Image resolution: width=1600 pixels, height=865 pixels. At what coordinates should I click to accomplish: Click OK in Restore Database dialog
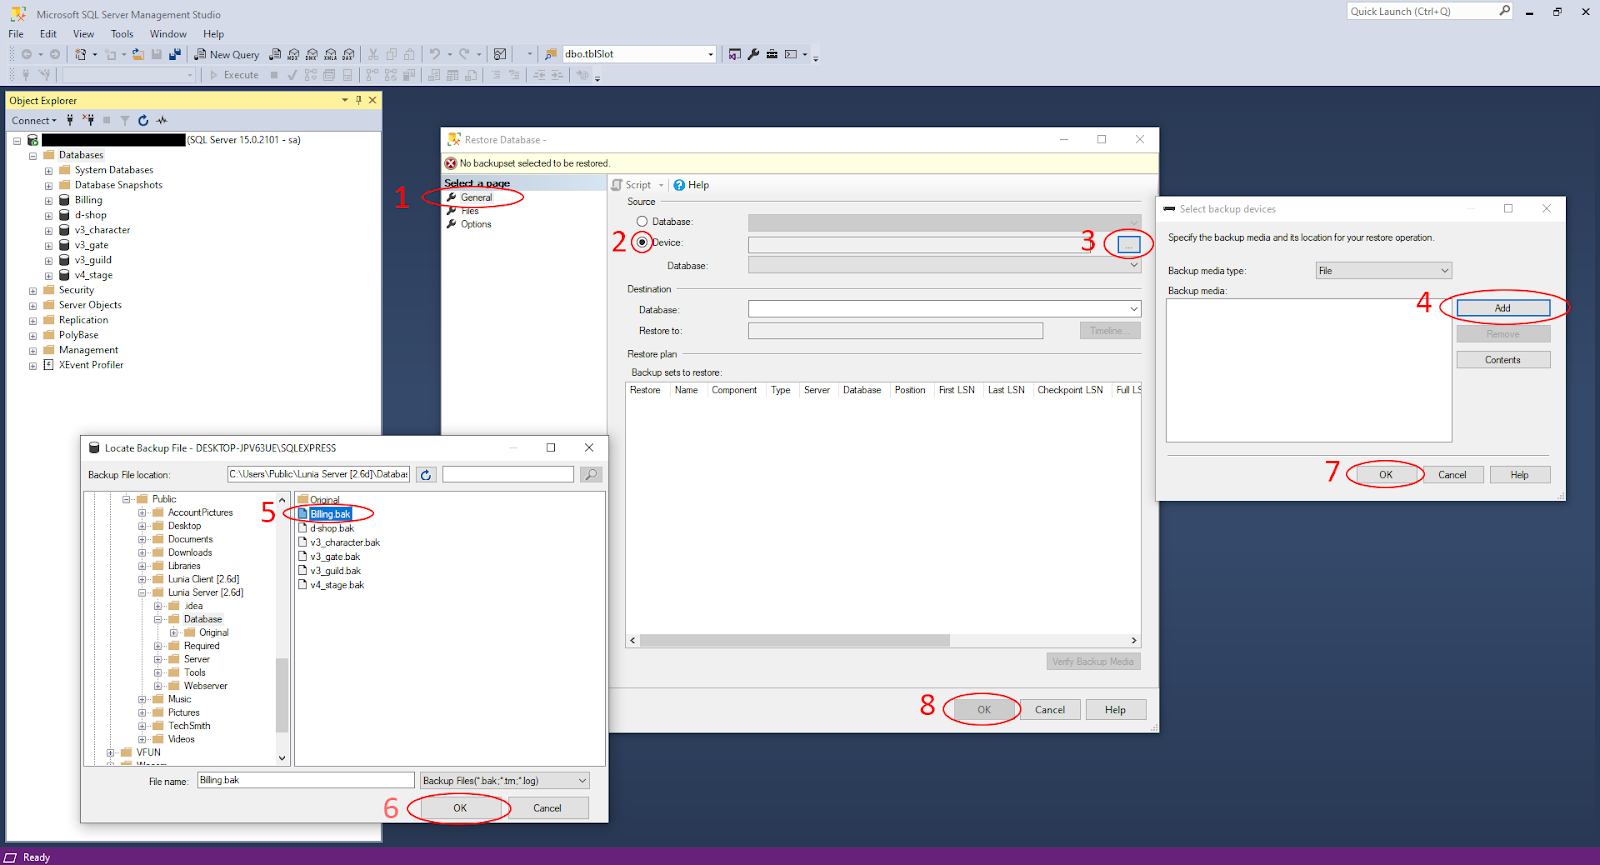pyautogui.click(x=984, y=710)
